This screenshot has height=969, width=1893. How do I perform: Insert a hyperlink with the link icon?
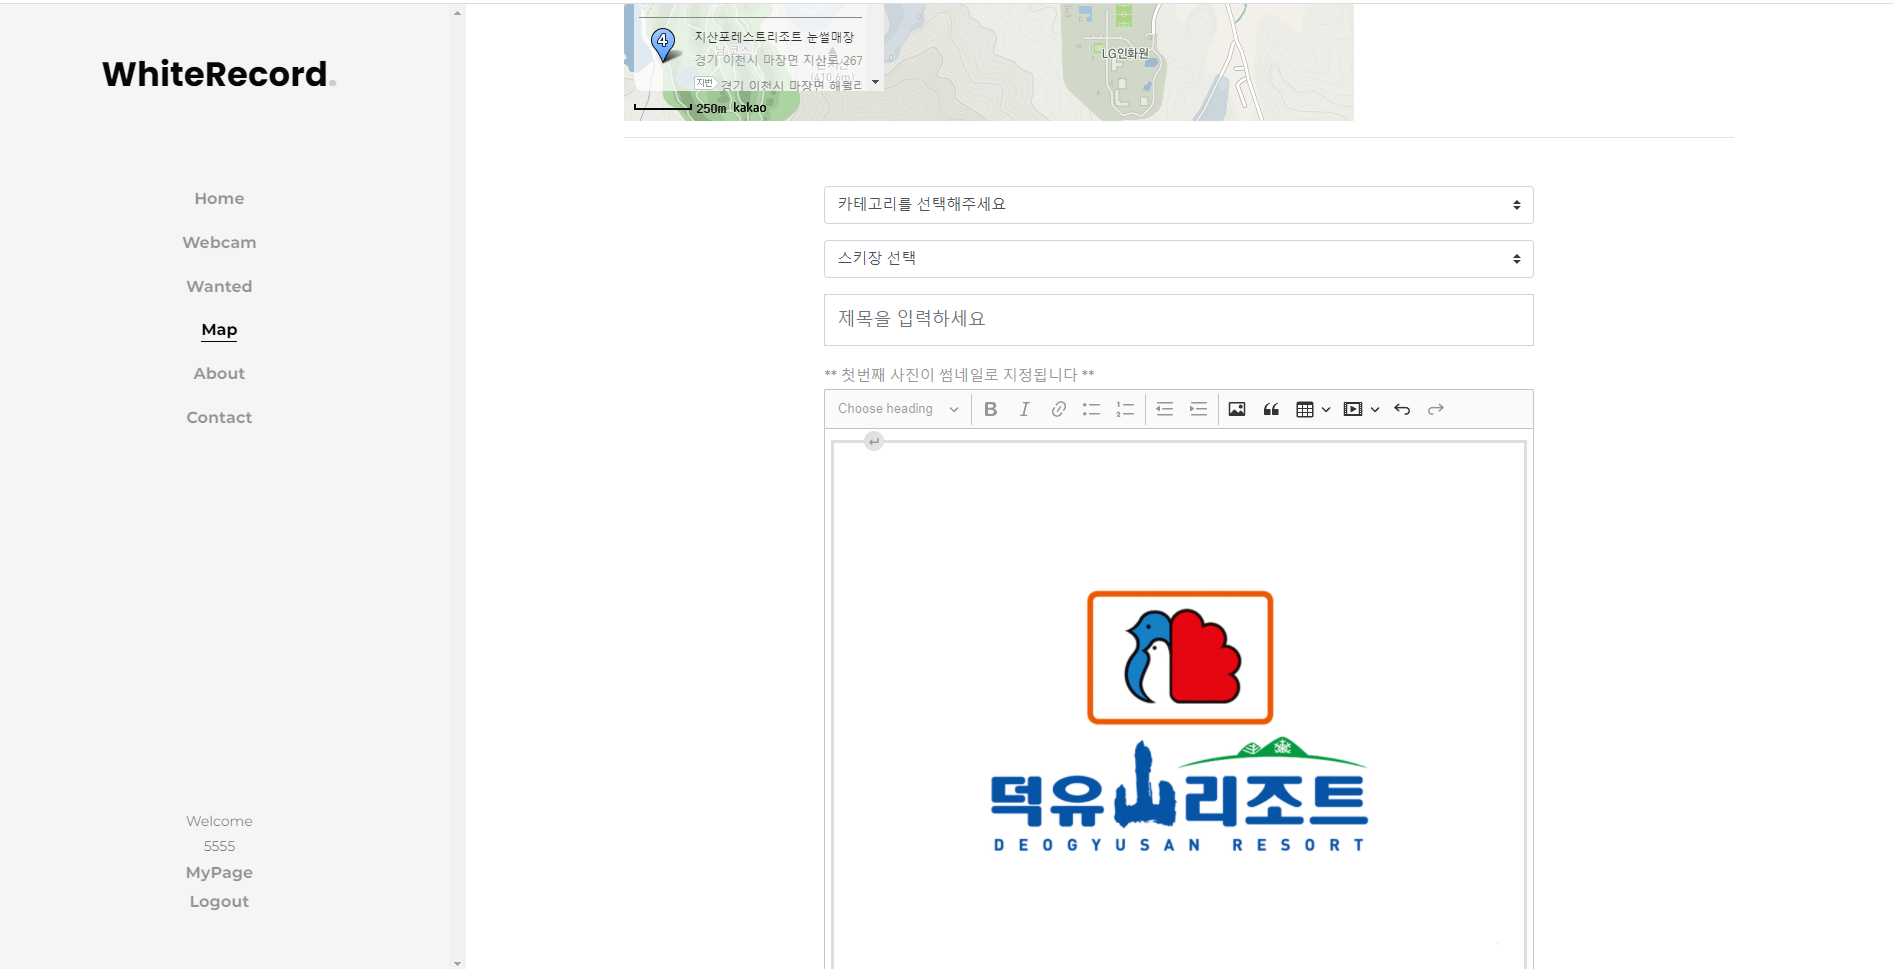click(1058, 409)
